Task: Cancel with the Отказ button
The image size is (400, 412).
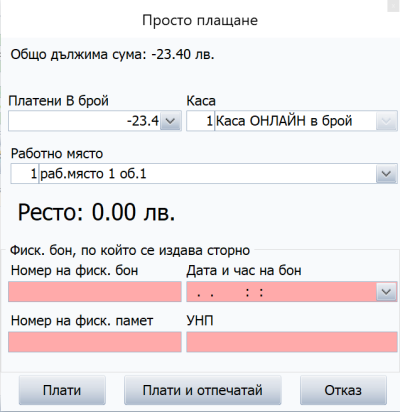Action: [x=343, y=390]
